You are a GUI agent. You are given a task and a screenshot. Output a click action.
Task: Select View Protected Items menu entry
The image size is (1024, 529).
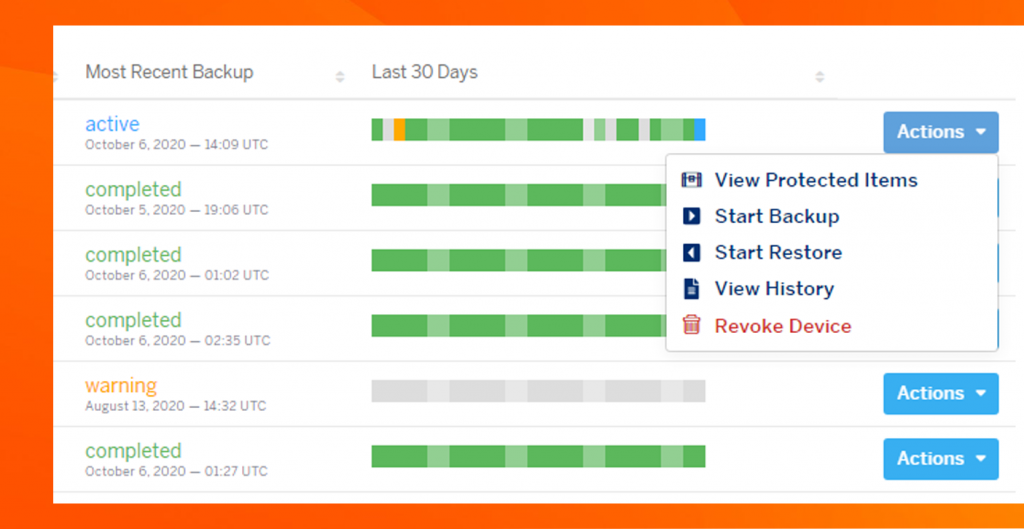[x=815, y=180]
